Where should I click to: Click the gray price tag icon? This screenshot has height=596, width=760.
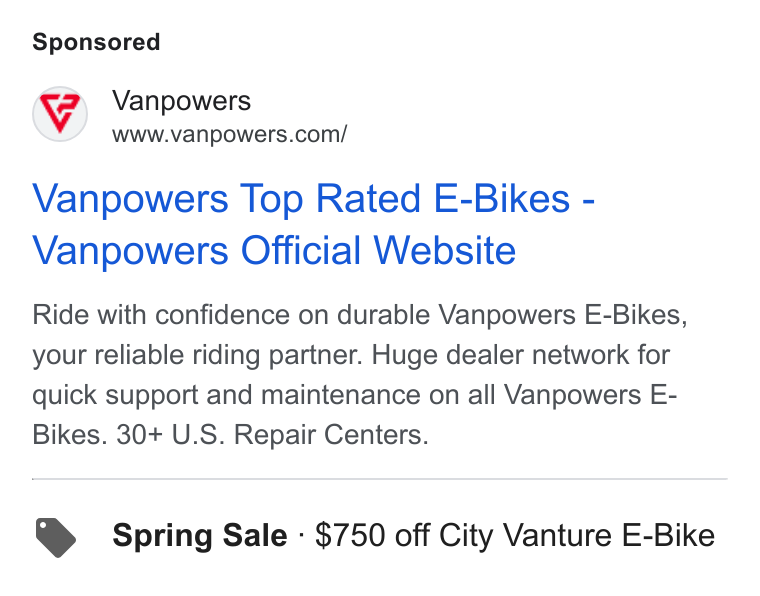(x=56, y=537)
